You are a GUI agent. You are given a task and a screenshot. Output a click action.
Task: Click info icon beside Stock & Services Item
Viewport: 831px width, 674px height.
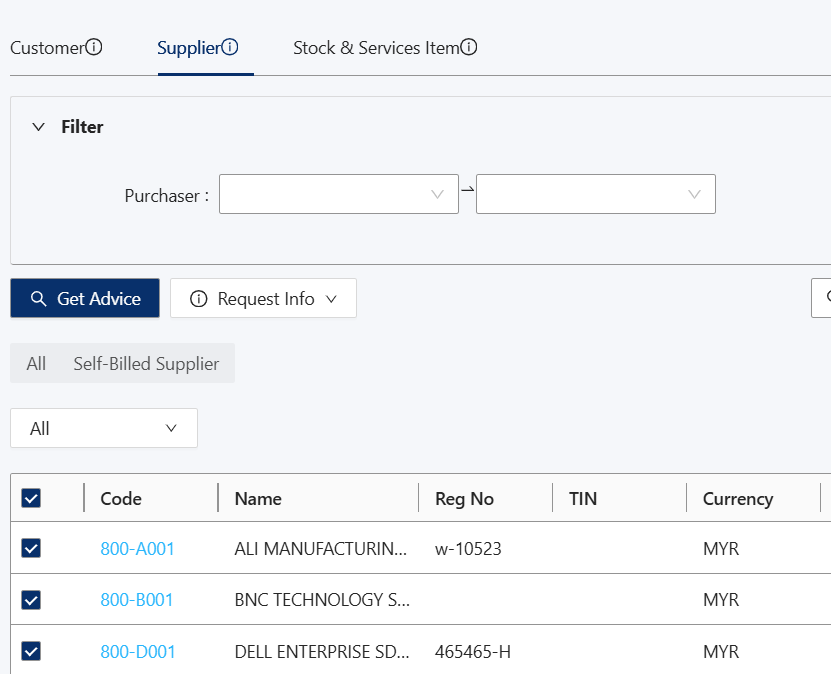[x=469, y=47]
